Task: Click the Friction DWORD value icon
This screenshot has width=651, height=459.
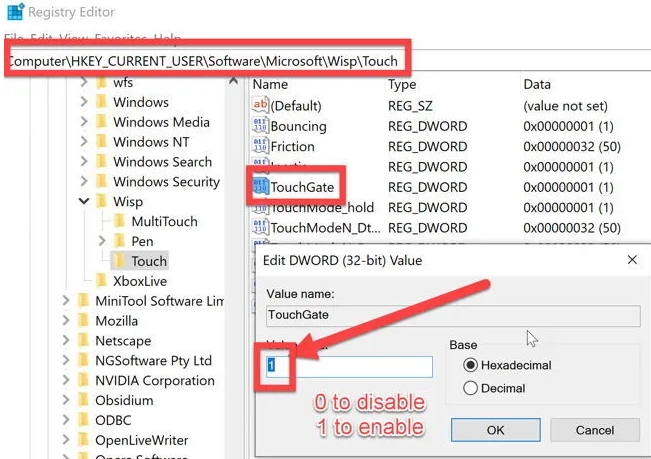Action: coord(259,146)
